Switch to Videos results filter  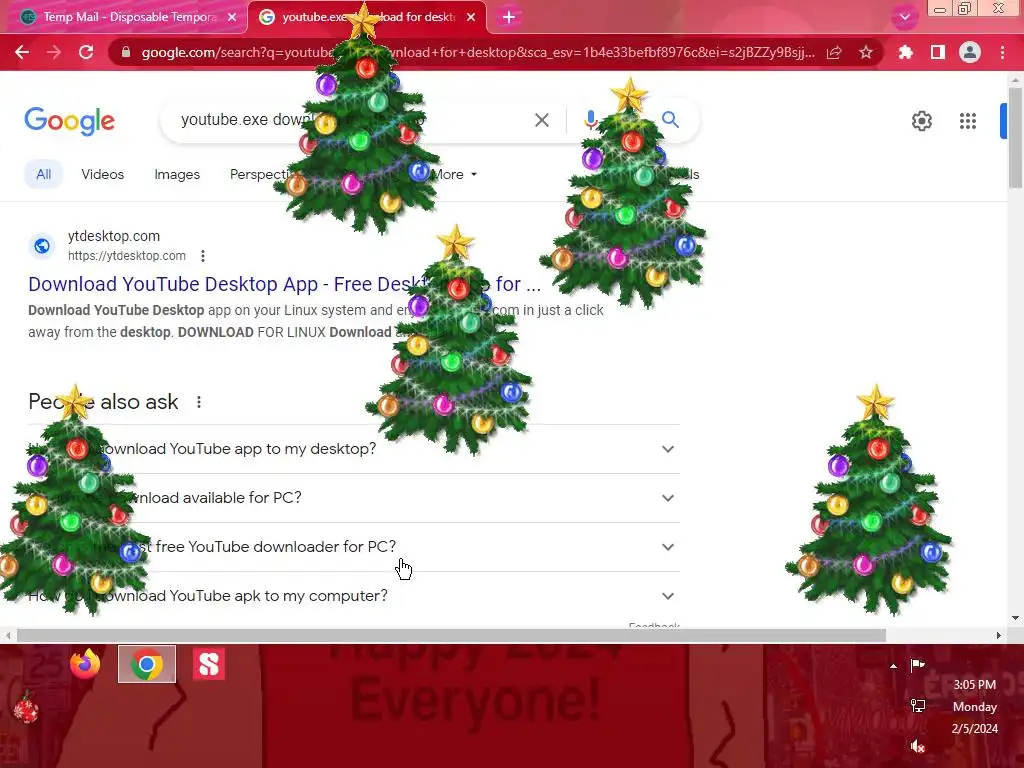(103, 174)
